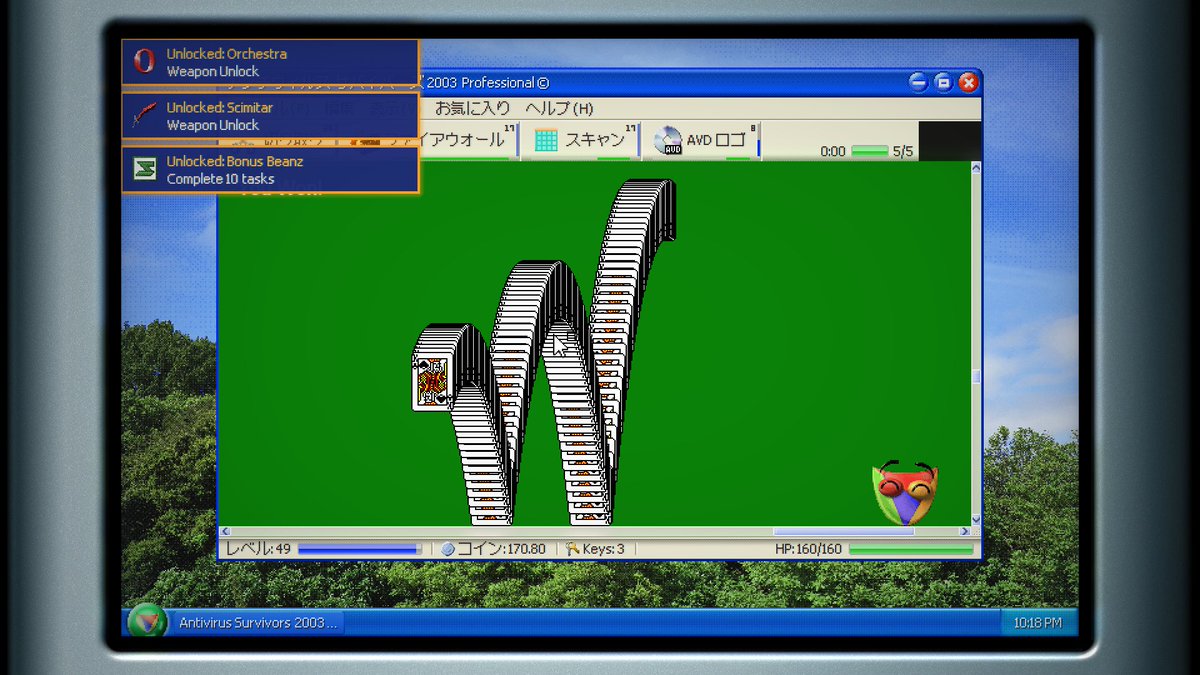
Task: Click the コイン:170.80 status text
Action: click(501, 549)
